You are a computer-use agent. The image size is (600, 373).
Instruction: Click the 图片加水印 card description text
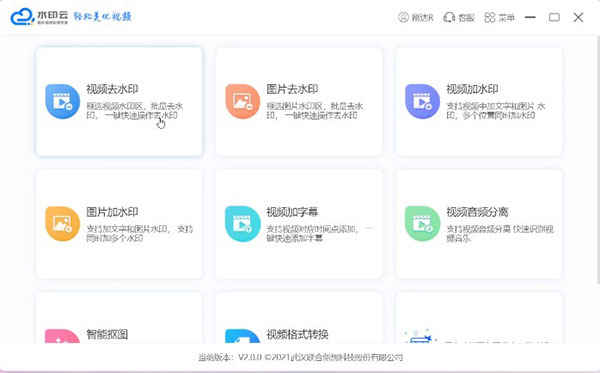(x=140, y=233)
